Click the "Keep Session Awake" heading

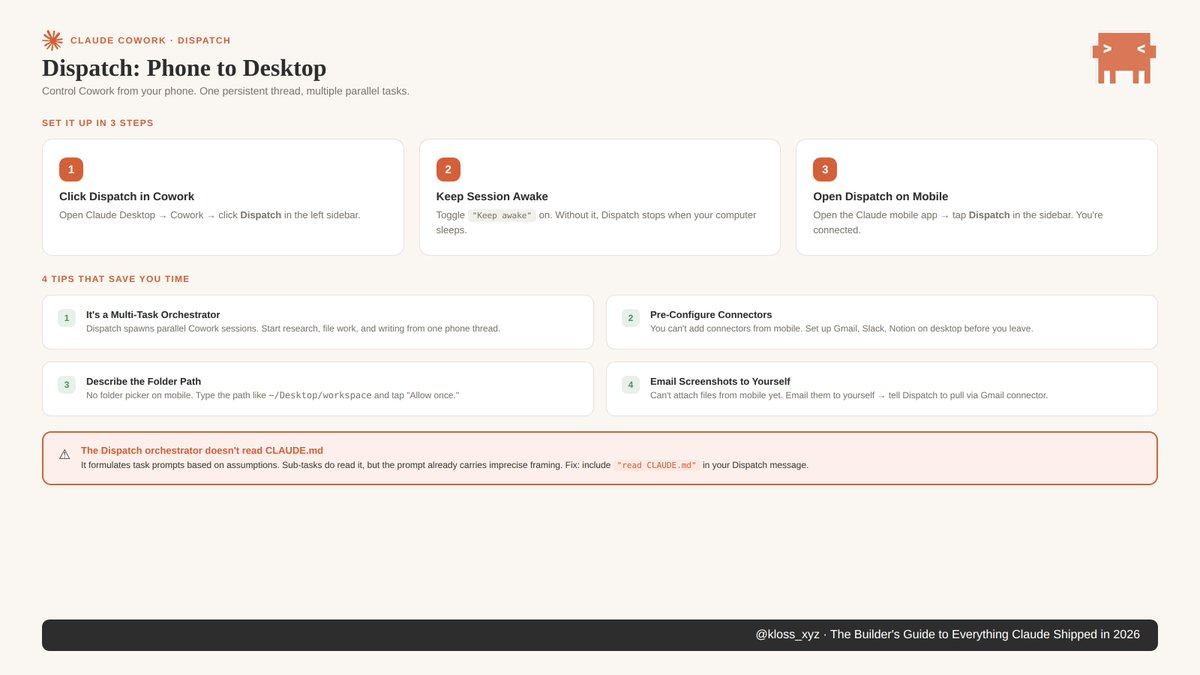pyautogui.click(x=492, y=196)
